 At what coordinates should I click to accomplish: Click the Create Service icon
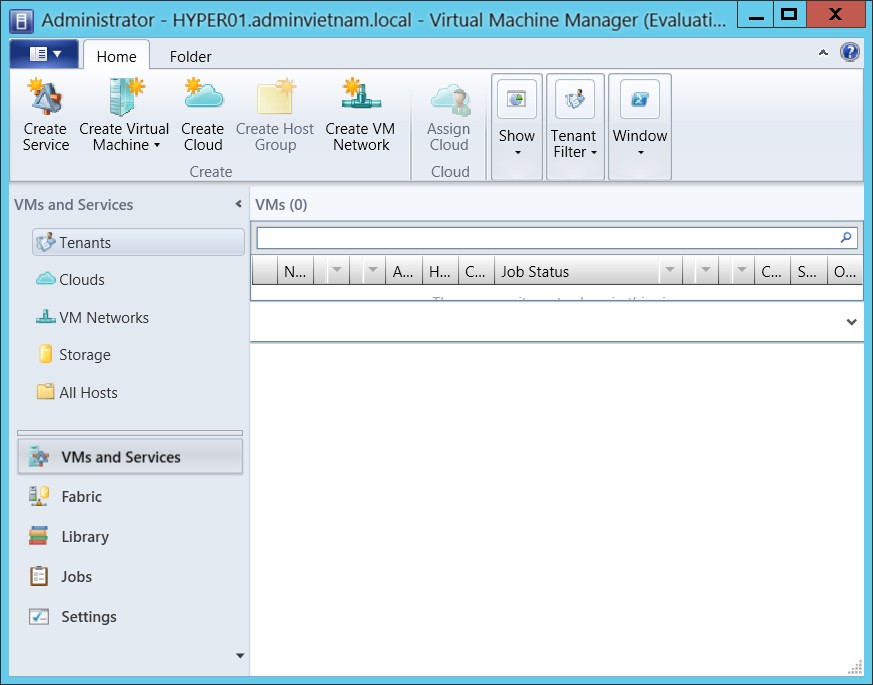tap(45, 96)
